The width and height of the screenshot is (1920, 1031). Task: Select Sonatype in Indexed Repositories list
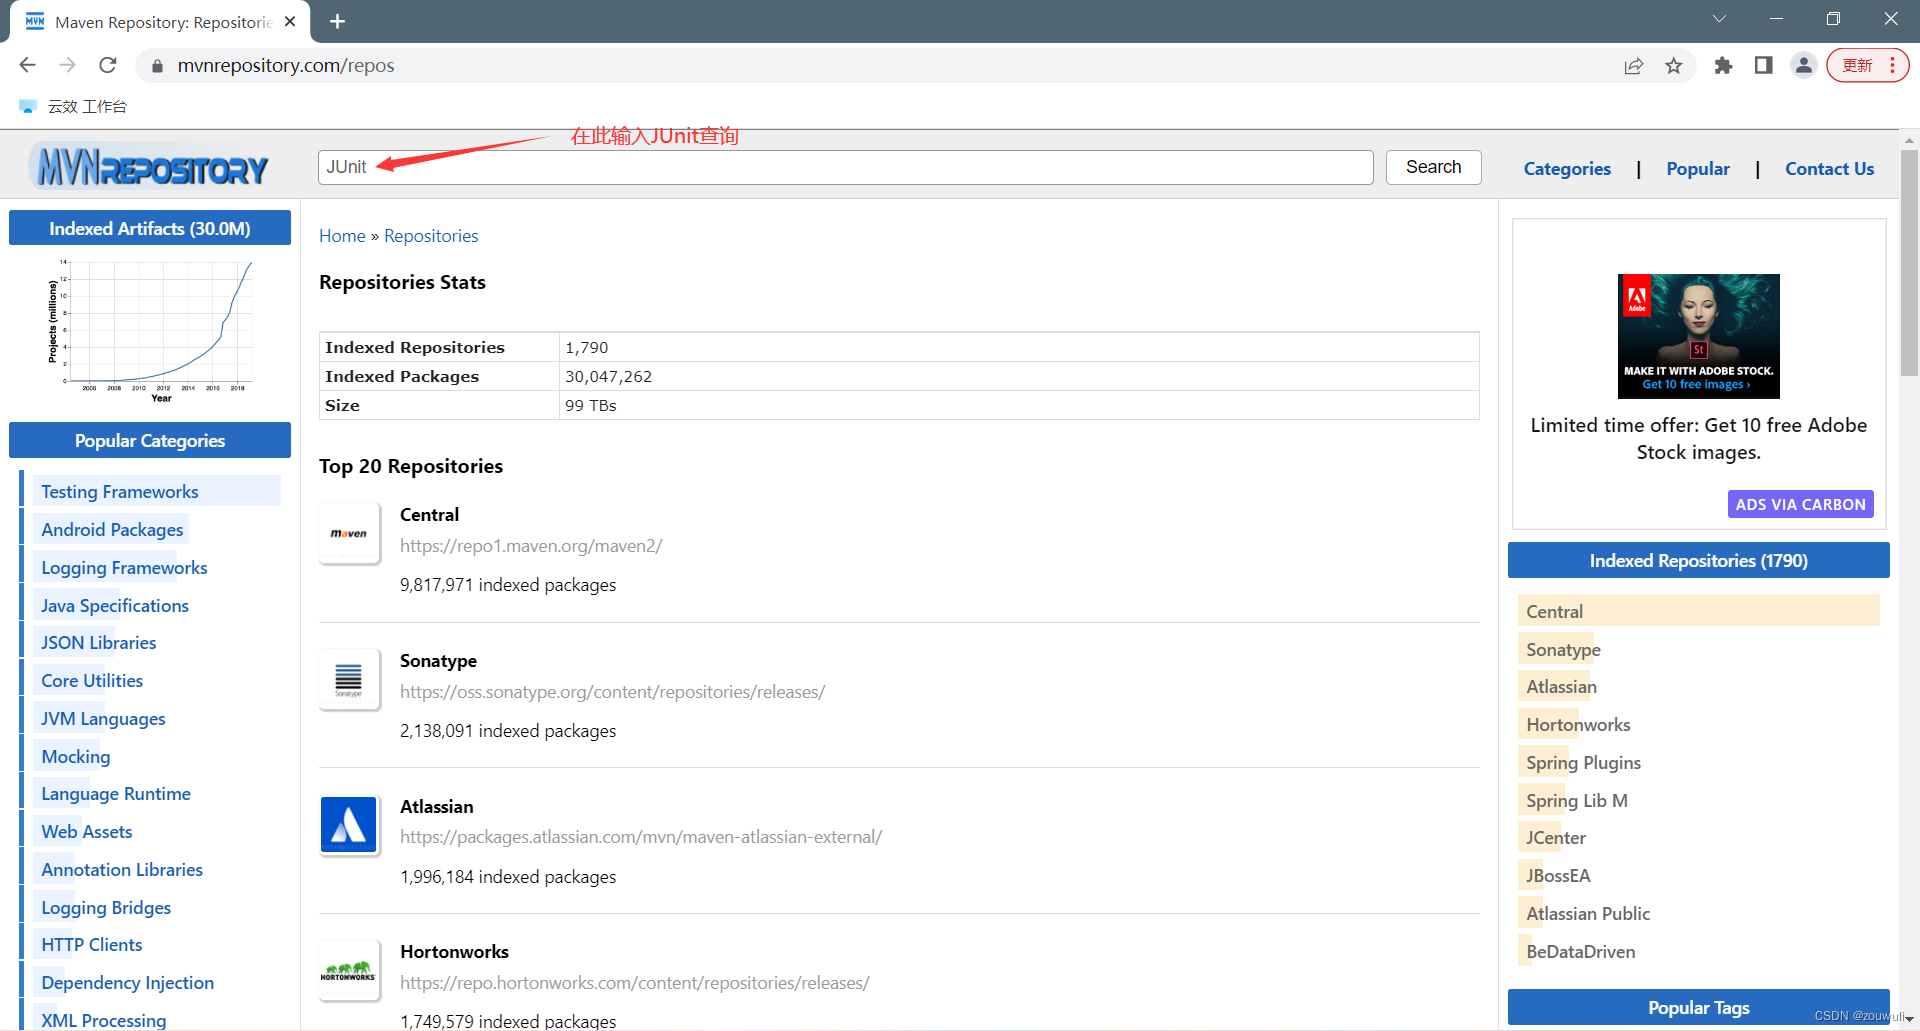tap(1563, 650)
